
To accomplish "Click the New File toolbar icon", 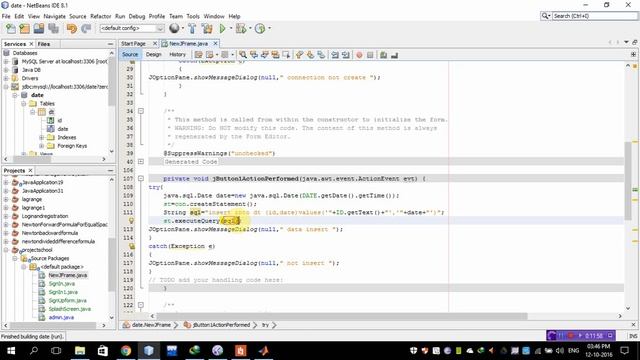I will point(11,28).
